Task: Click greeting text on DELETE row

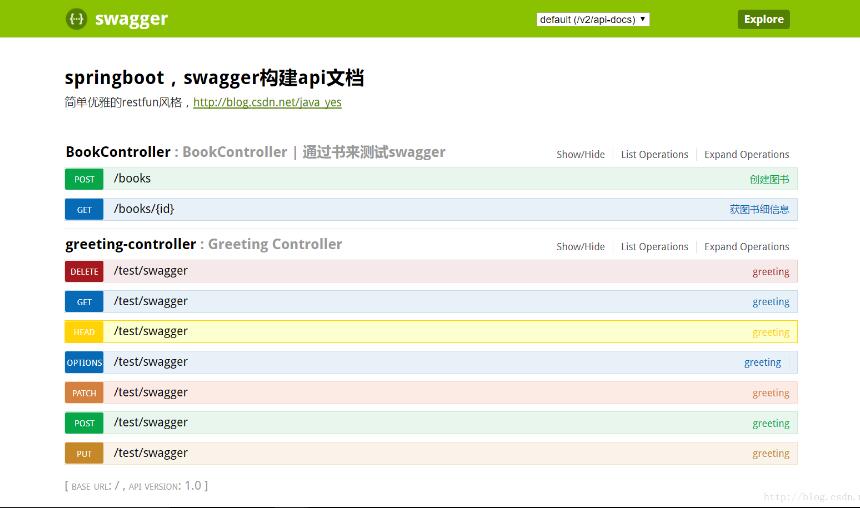Action: click(x=771, y=272)
